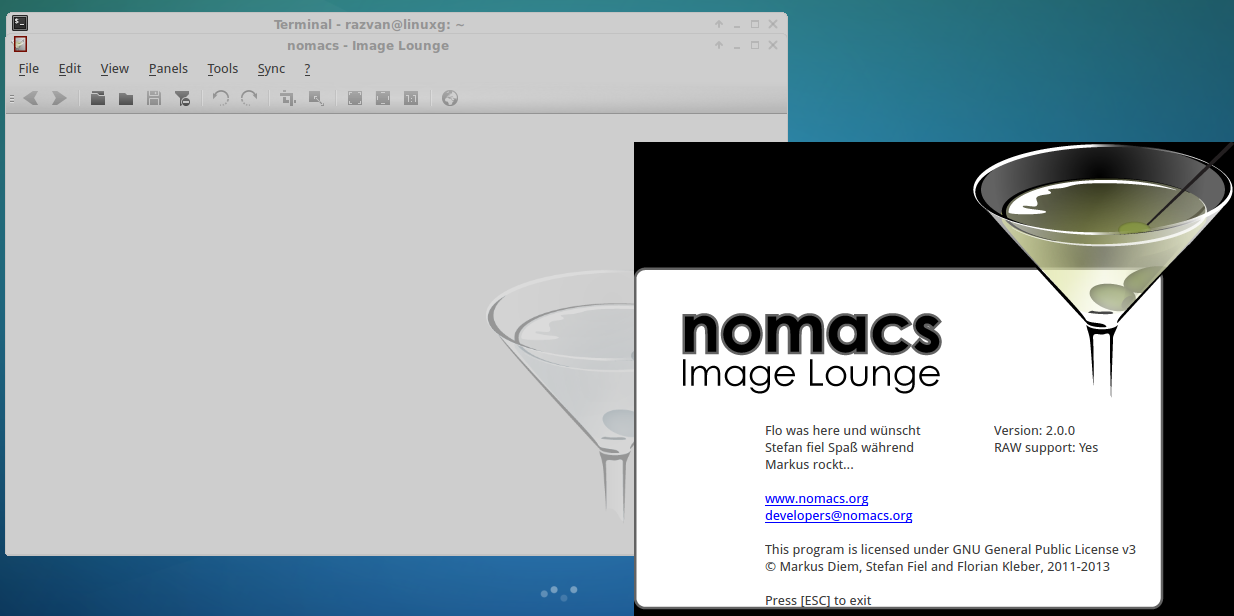Crop the image with the crop tool
Viewport: 1234px width, 616px height.
(x=287, y=98)
